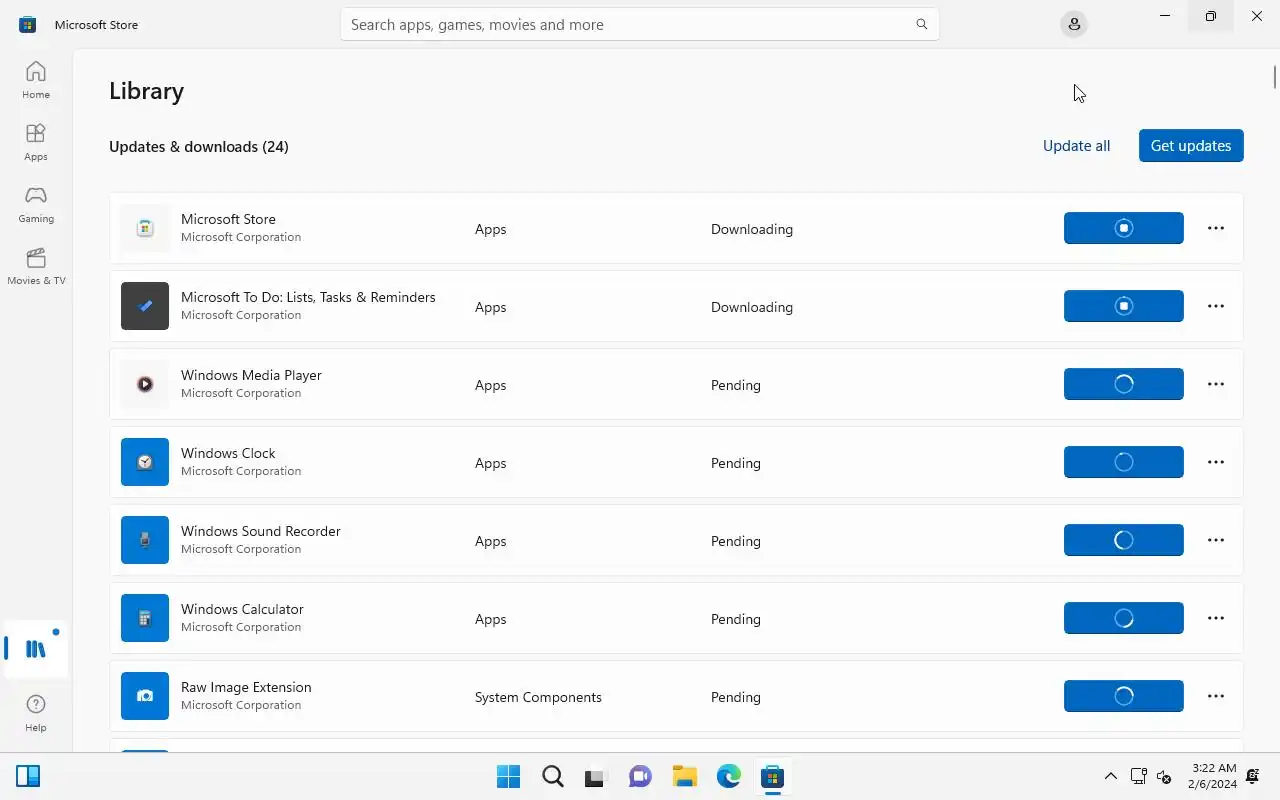This screenshot has width=1280, height=800.
Task: Click Raw Image Extension pending button
Action: pos(1124,696)
